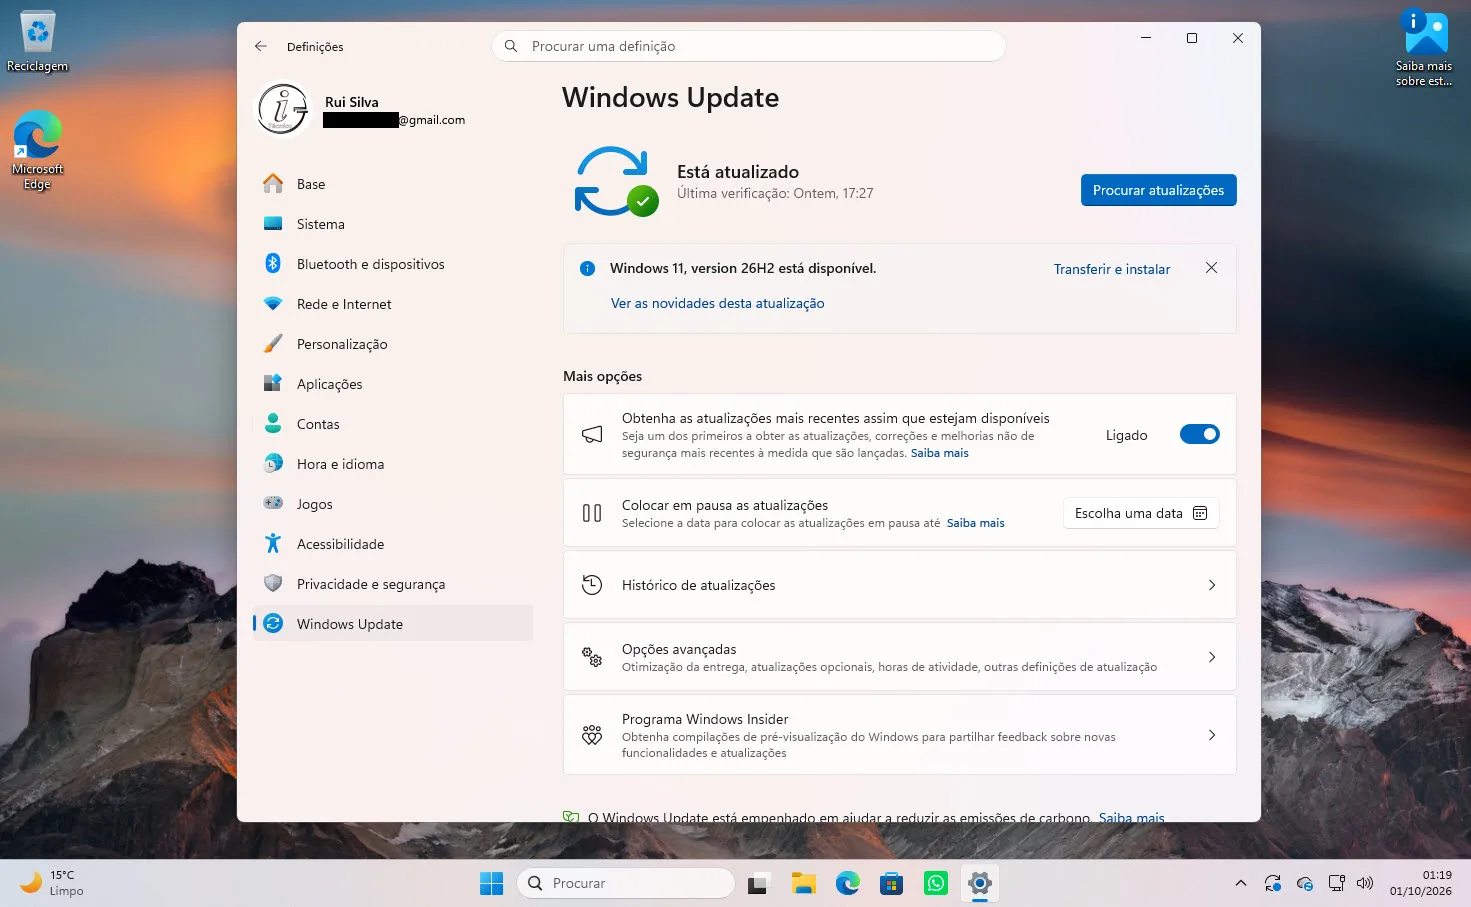Open 'Contas' settings

coord(393,424)
